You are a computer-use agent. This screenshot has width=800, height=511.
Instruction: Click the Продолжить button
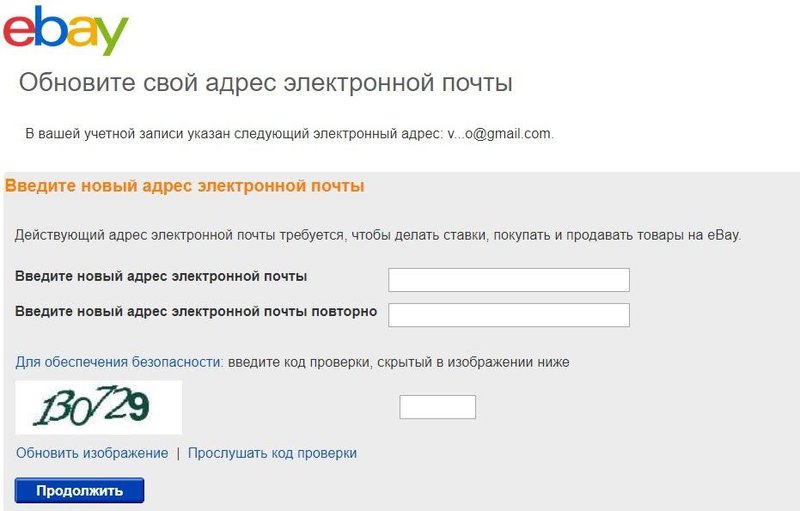(79, 491)
